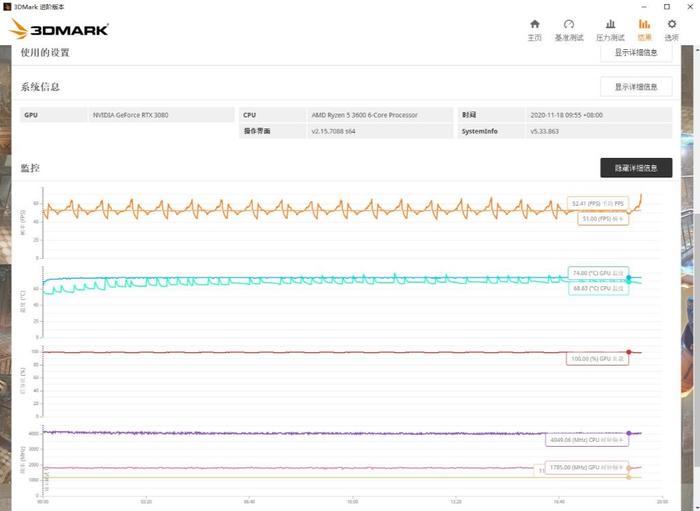The width and height of the screenshot is (700, 511).
Task: Open the Home (主页) icon
Action: coord(534,24)
